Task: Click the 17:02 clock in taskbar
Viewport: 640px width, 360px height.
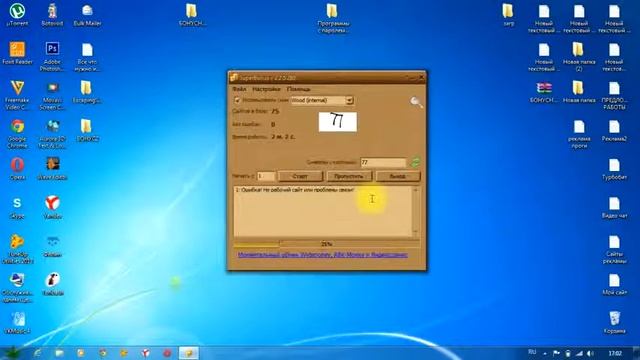Action: click(615, 353)
